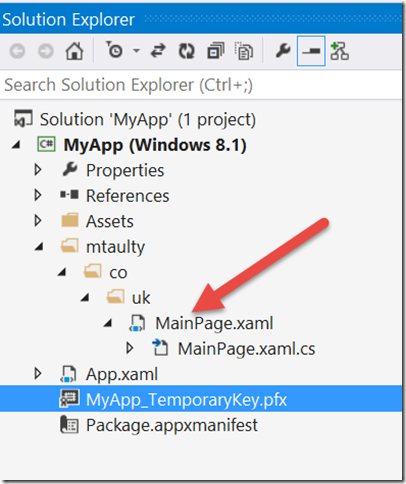Click the MainPage.xaml.cs file icon

160,347
